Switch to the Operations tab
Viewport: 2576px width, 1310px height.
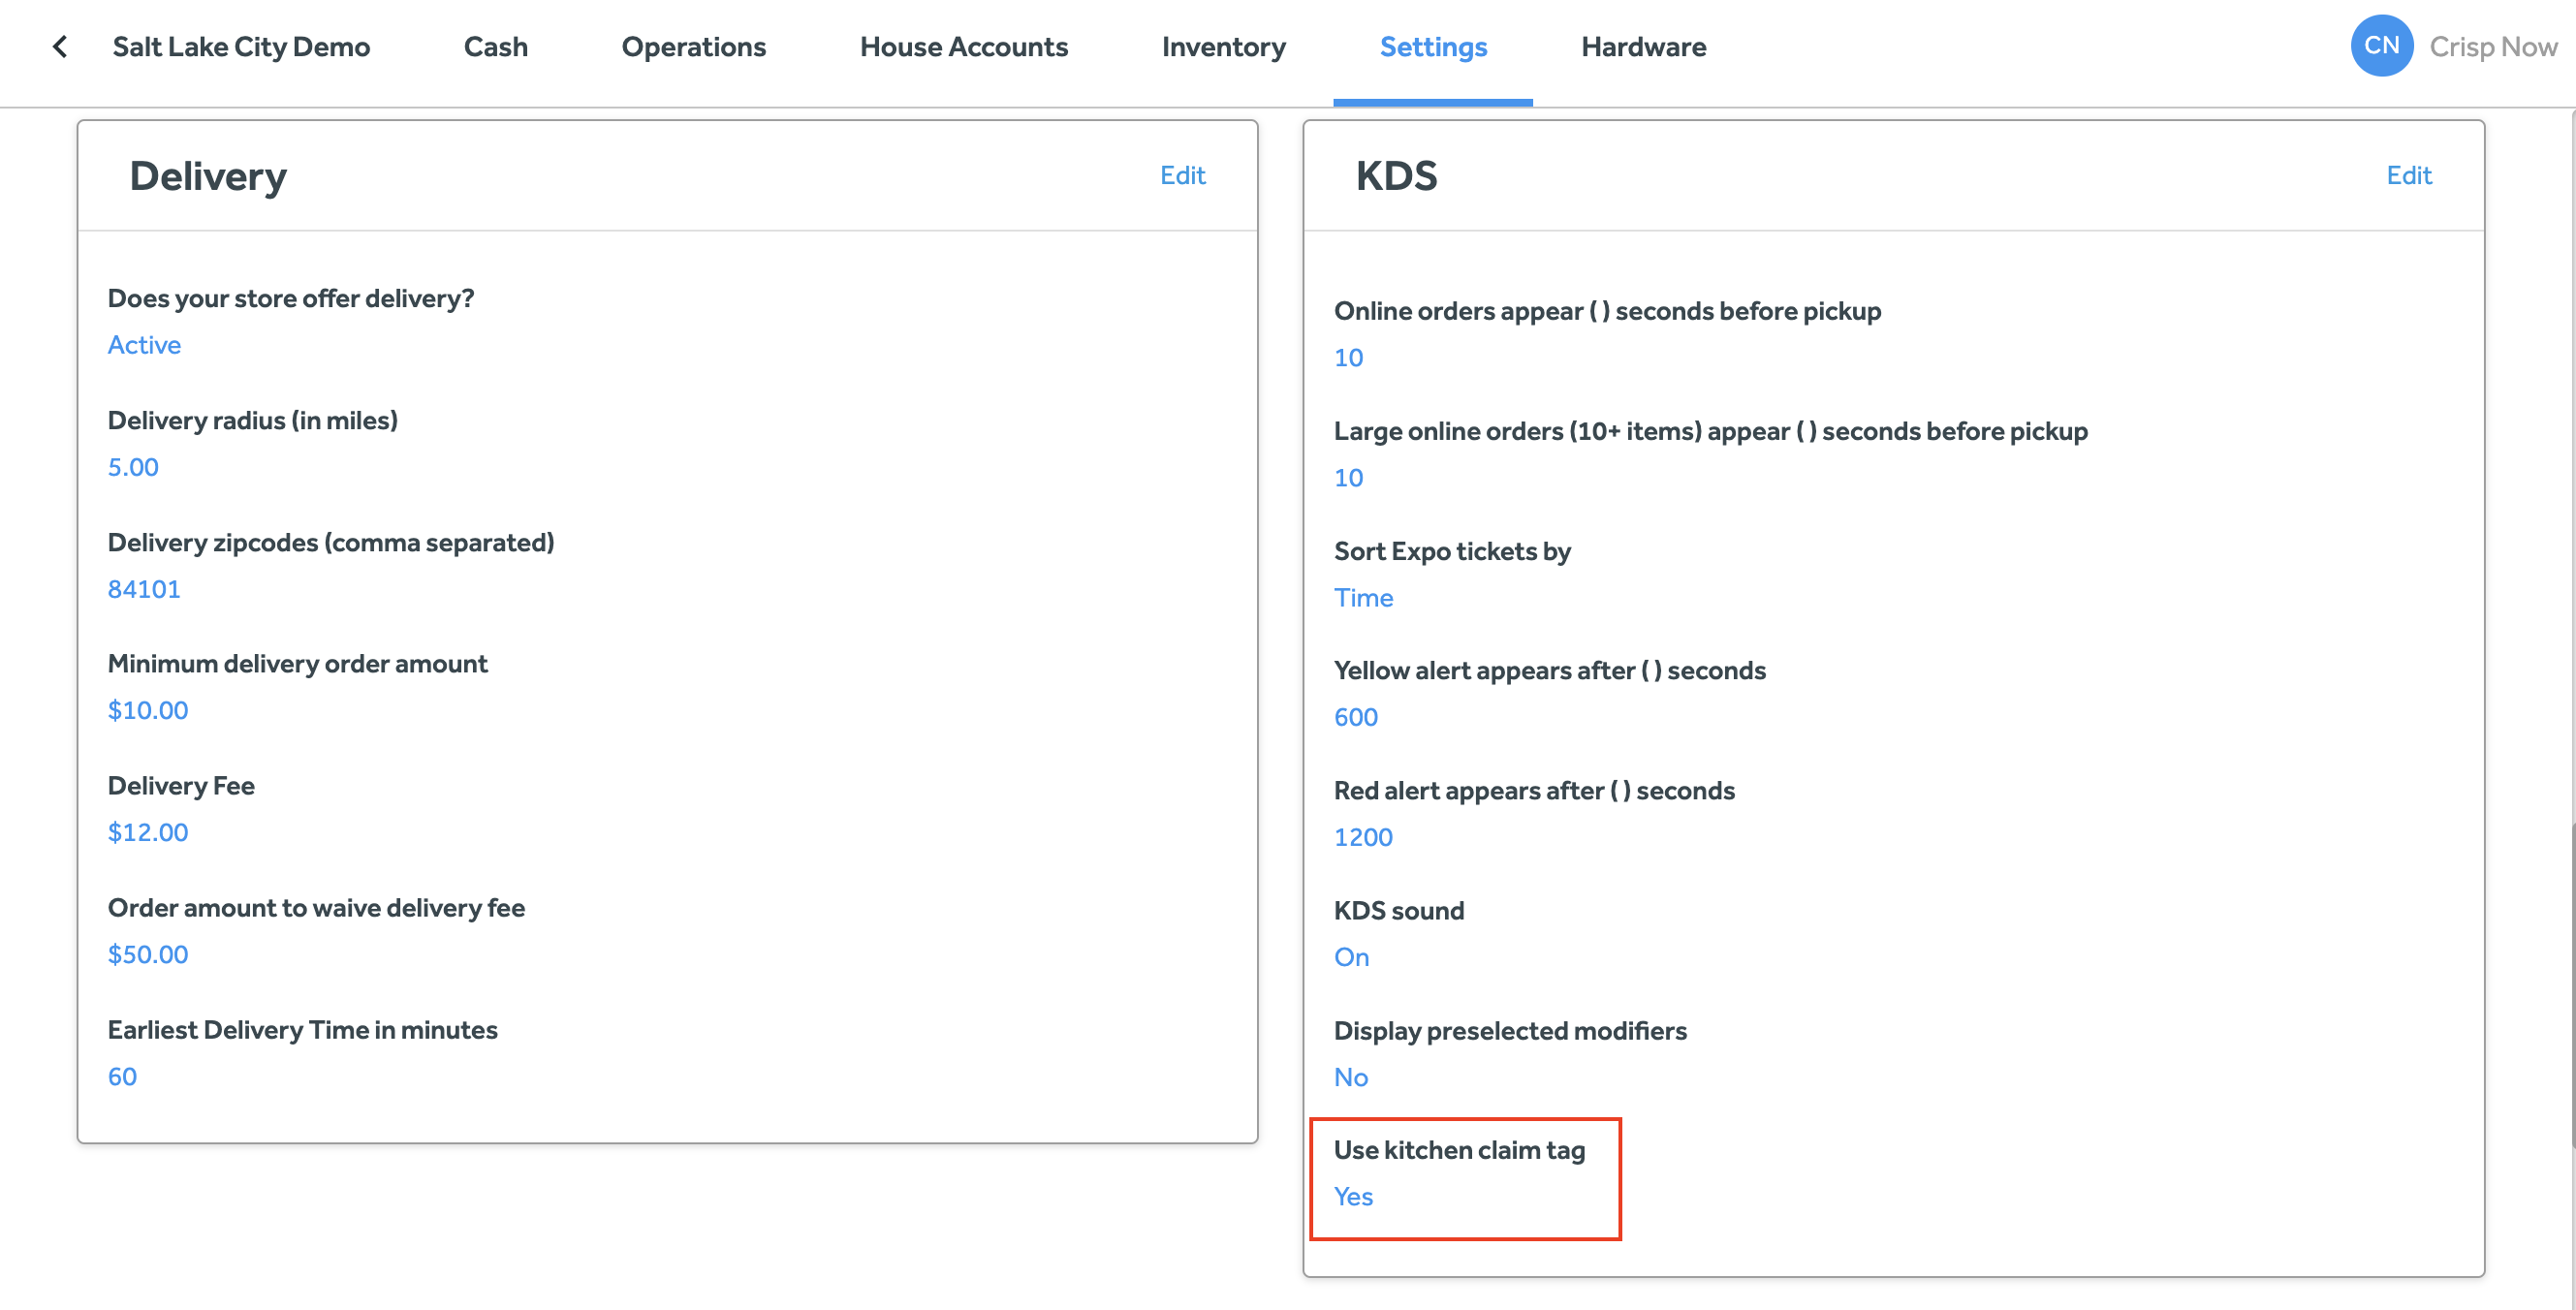[693, 47]
